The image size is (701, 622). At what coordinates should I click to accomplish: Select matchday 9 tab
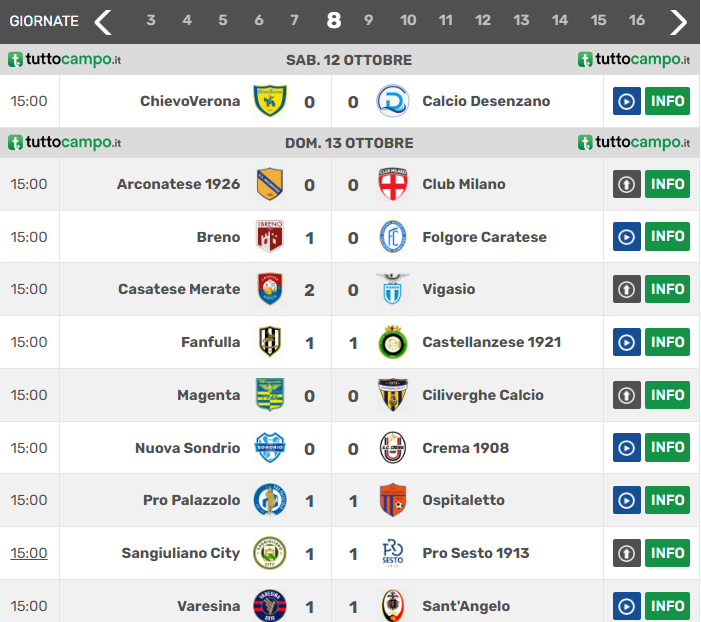coord(368,21)
